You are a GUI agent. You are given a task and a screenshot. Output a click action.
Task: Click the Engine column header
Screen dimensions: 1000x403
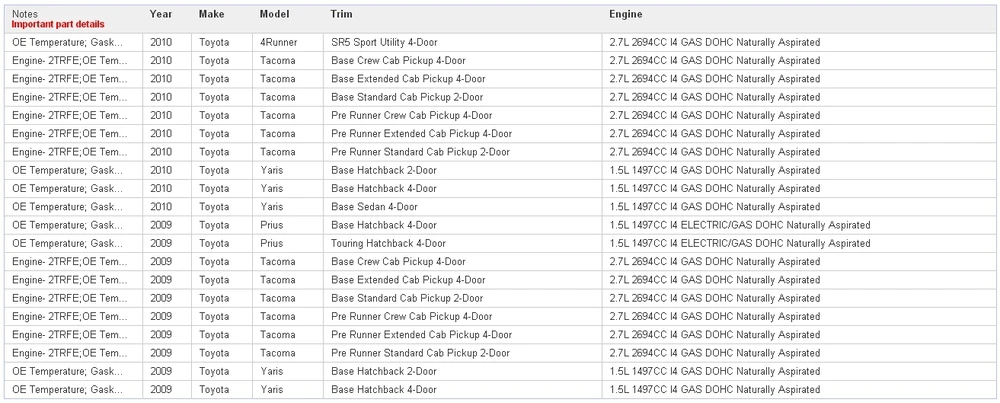[x=626, y=14]
